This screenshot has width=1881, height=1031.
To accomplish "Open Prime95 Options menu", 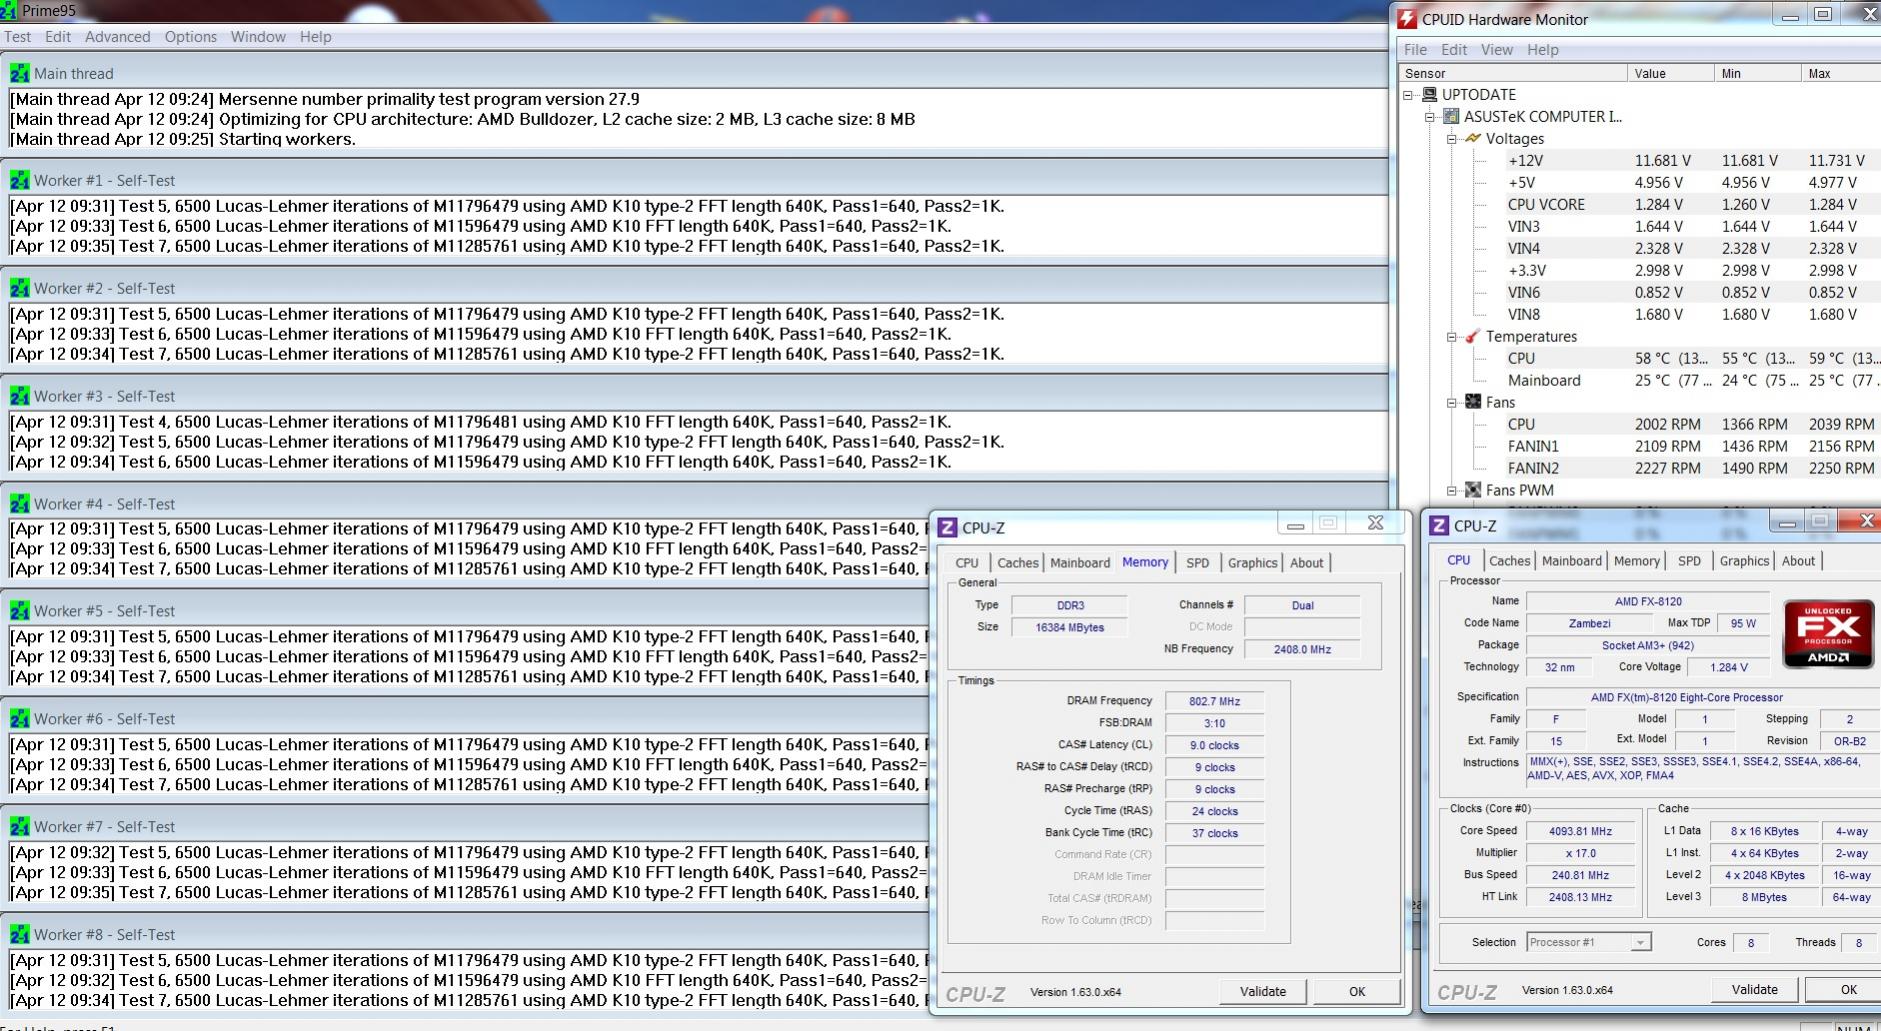I will 191,37.
